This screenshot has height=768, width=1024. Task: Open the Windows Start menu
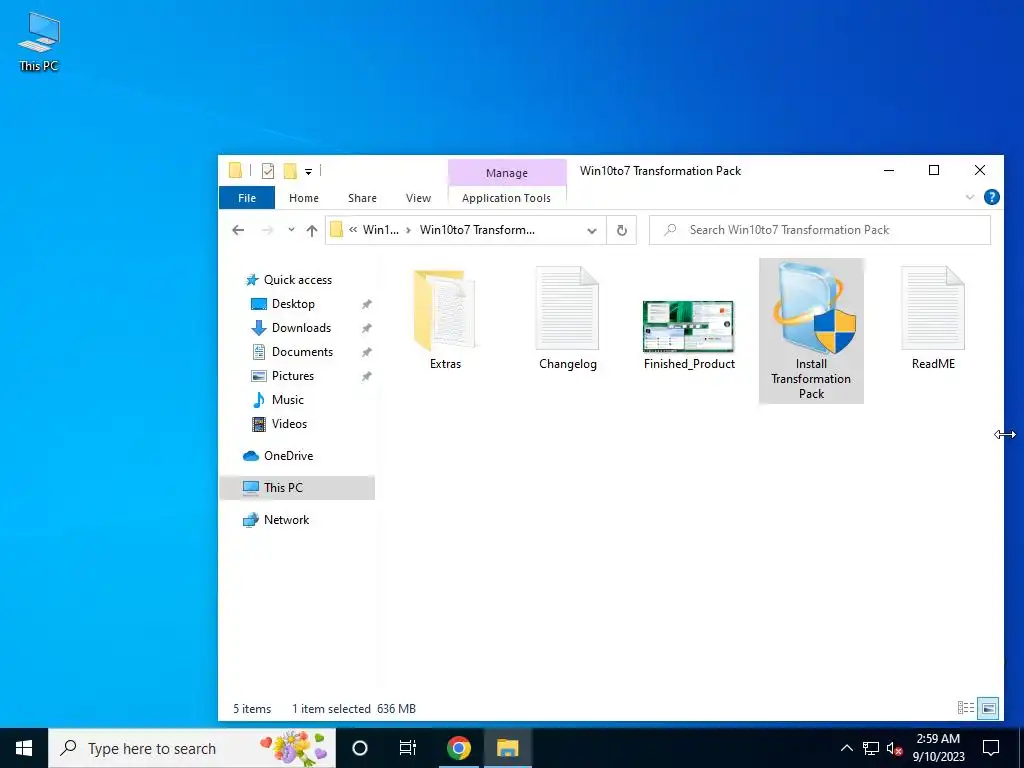tap(24, 748)
